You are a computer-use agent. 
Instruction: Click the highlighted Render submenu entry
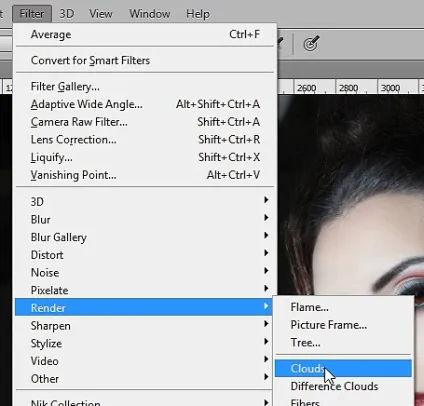click(145, 308)
